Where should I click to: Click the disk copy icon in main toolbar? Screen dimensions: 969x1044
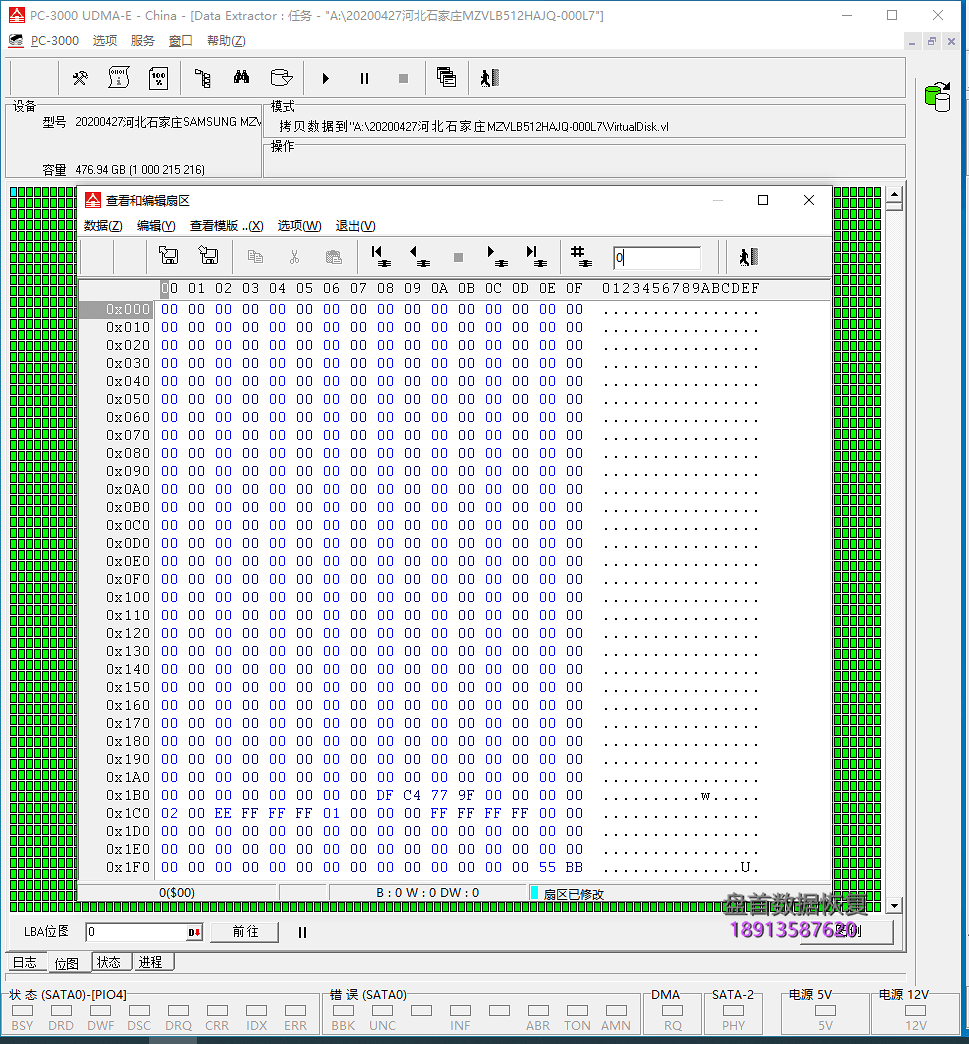(282, 78)
